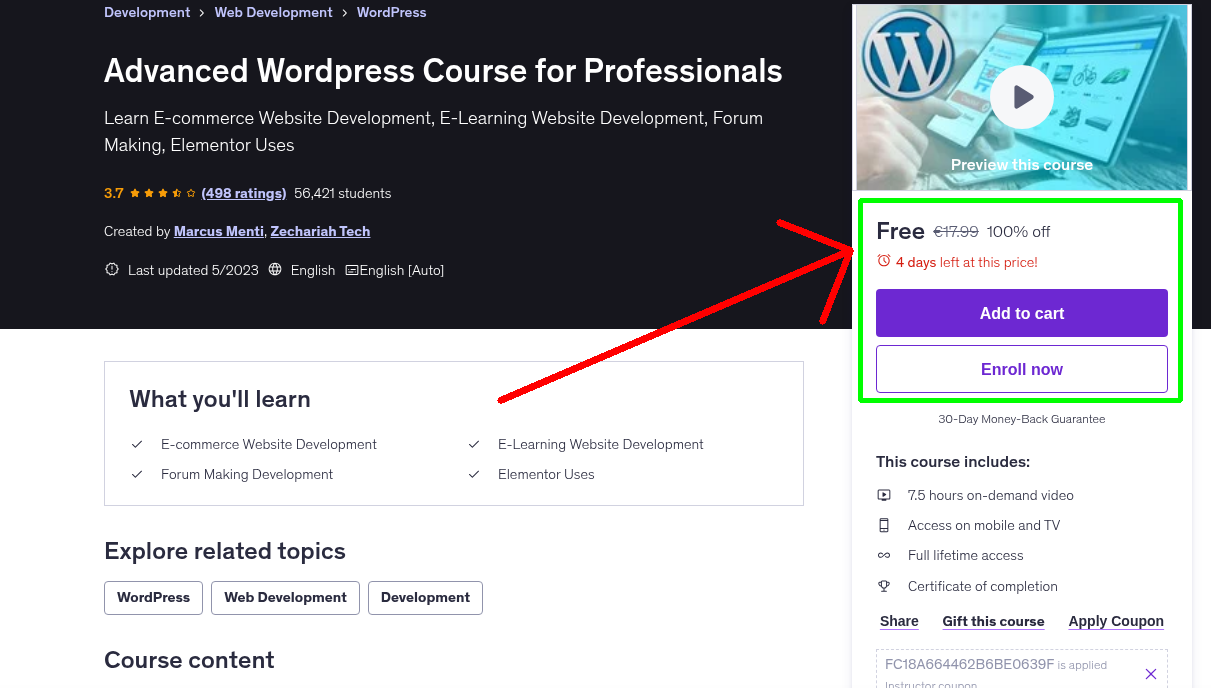Click the checkmark beside Forum Making Development

pos(137,474)
